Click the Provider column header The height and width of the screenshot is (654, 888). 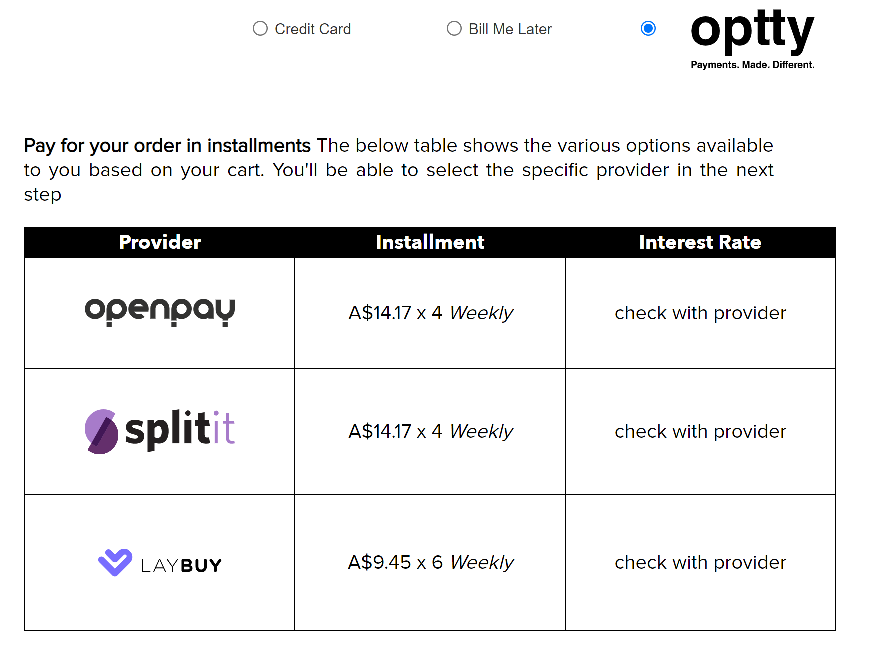coord(160,242)
